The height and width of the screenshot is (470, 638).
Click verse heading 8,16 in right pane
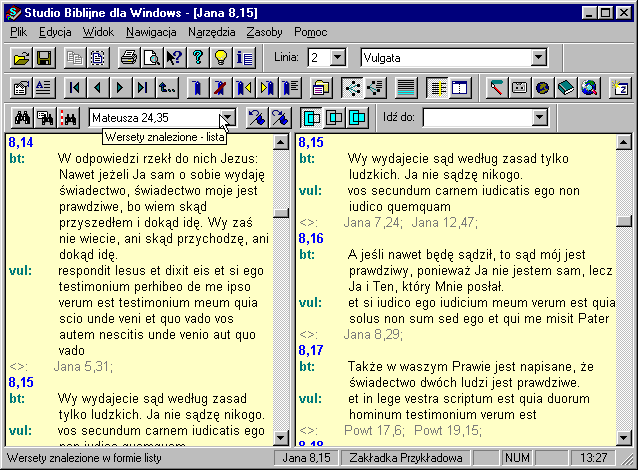[x=311, y=238]
